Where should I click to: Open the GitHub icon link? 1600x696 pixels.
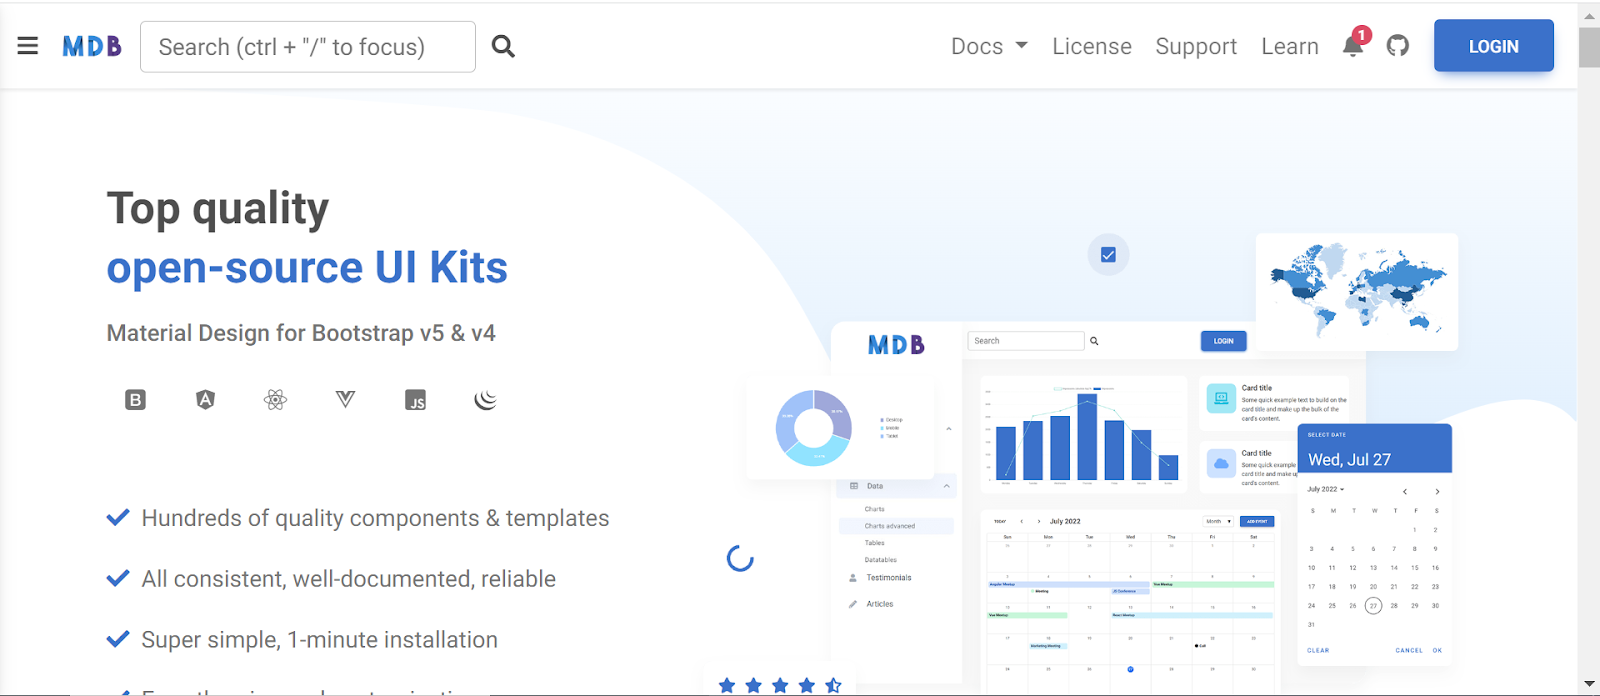[1398, 46]
